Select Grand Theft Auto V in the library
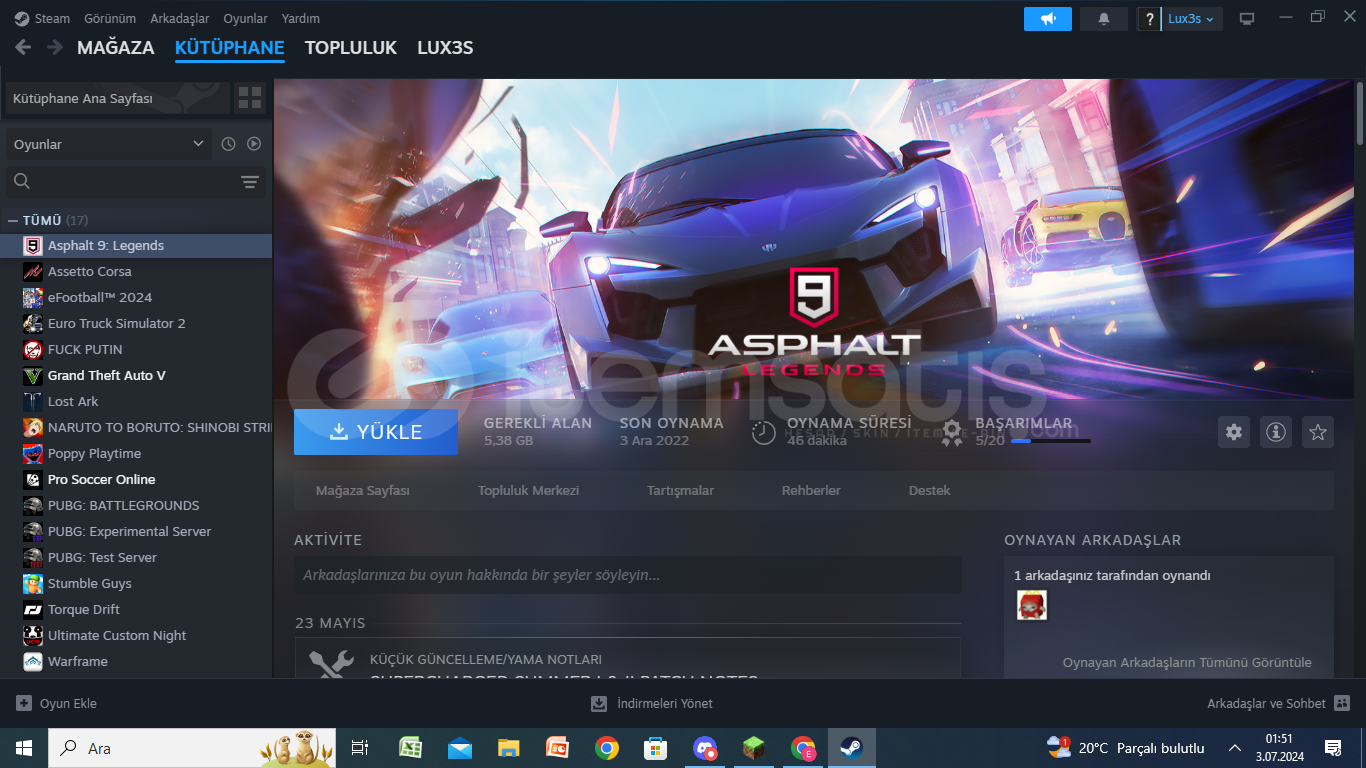This screenshot has height=768, width=1366. pyautogui.click(x=106, y=376)
